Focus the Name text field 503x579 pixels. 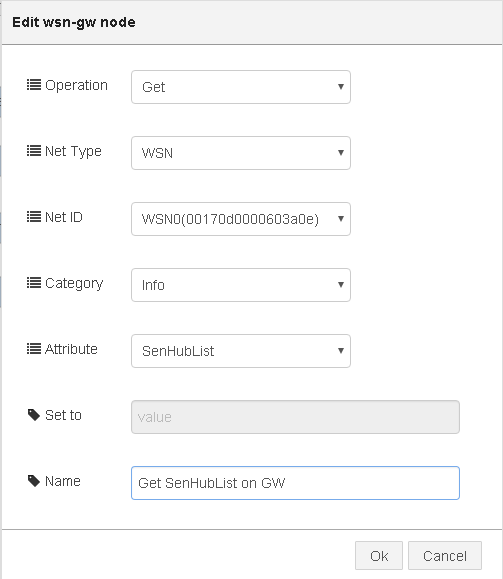[x=295, y=483]
